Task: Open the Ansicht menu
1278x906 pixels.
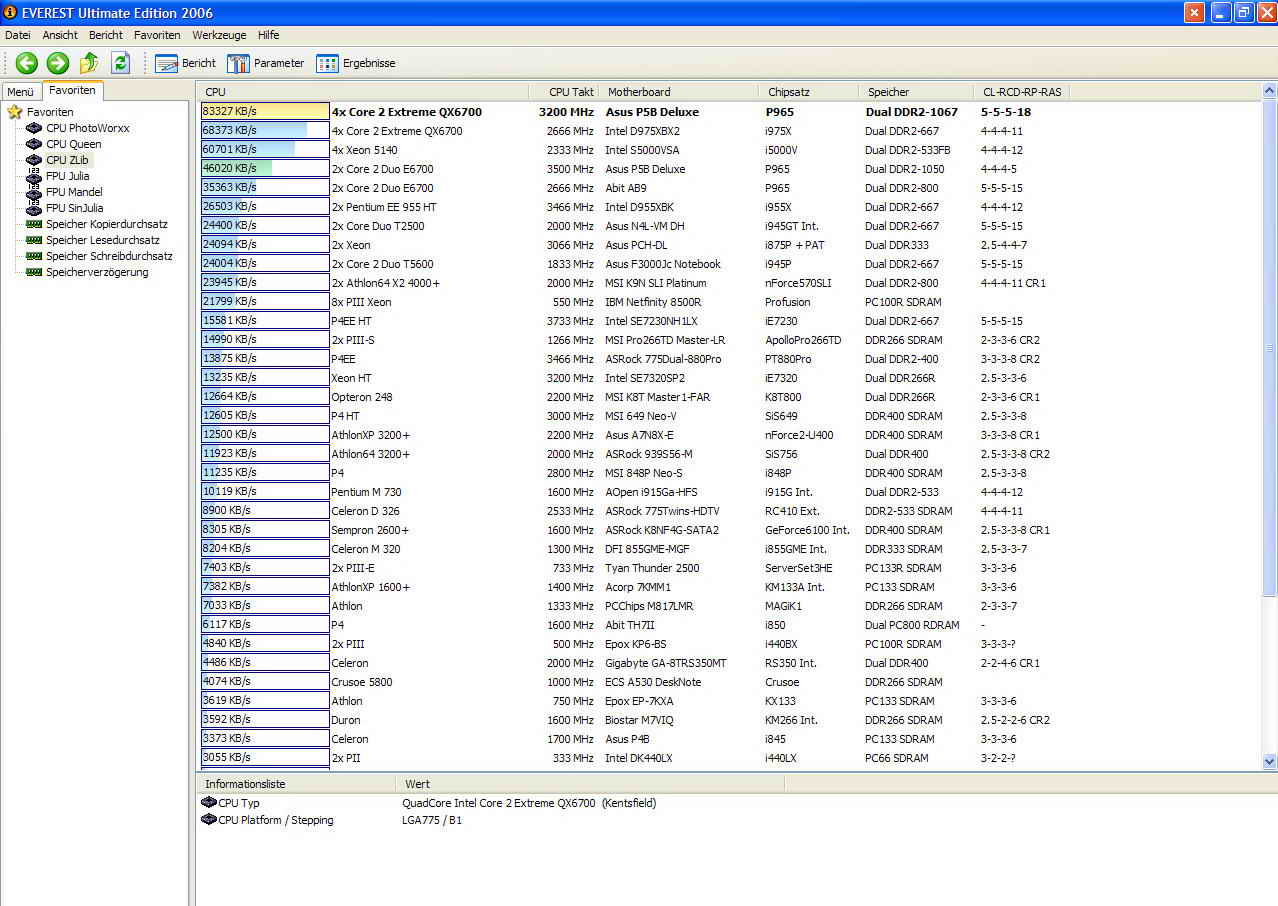Action: coord(60,35)
